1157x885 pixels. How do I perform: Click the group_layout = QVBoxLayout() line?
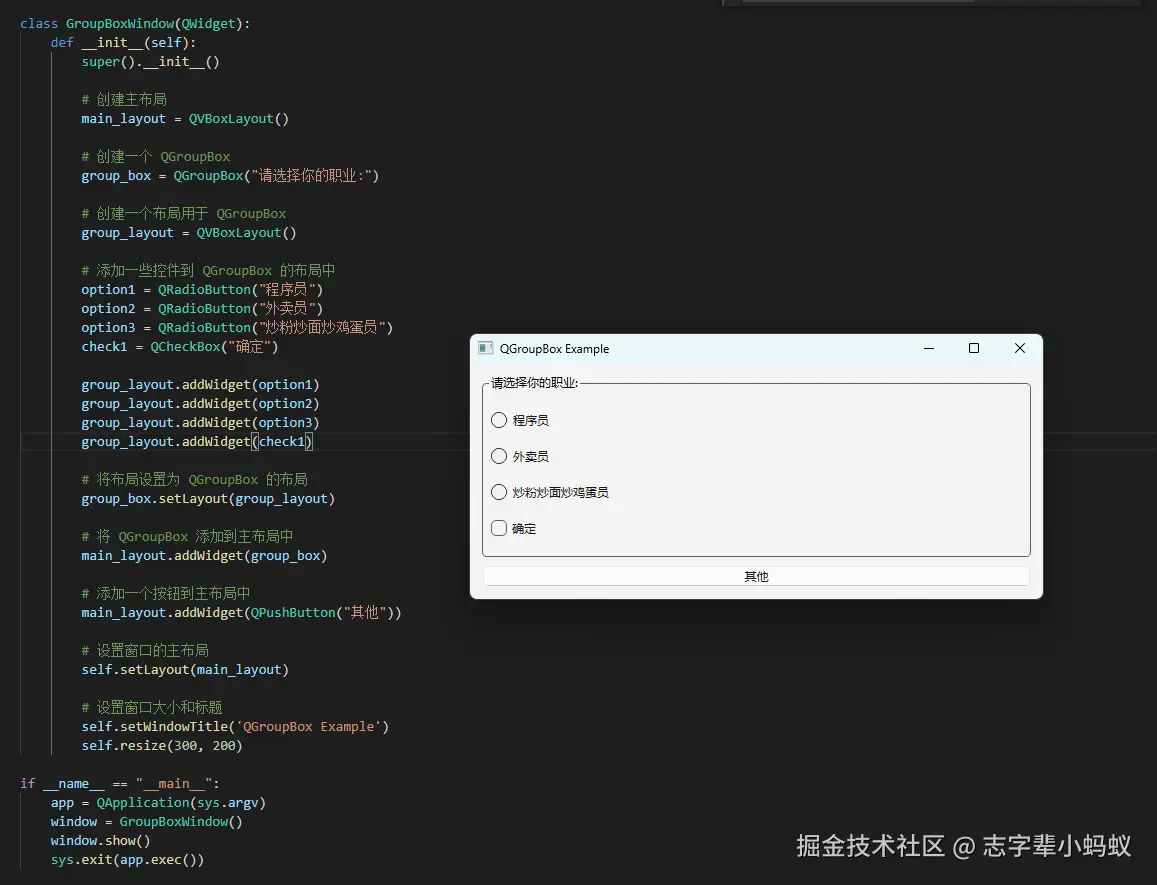(x=189, y=233)
